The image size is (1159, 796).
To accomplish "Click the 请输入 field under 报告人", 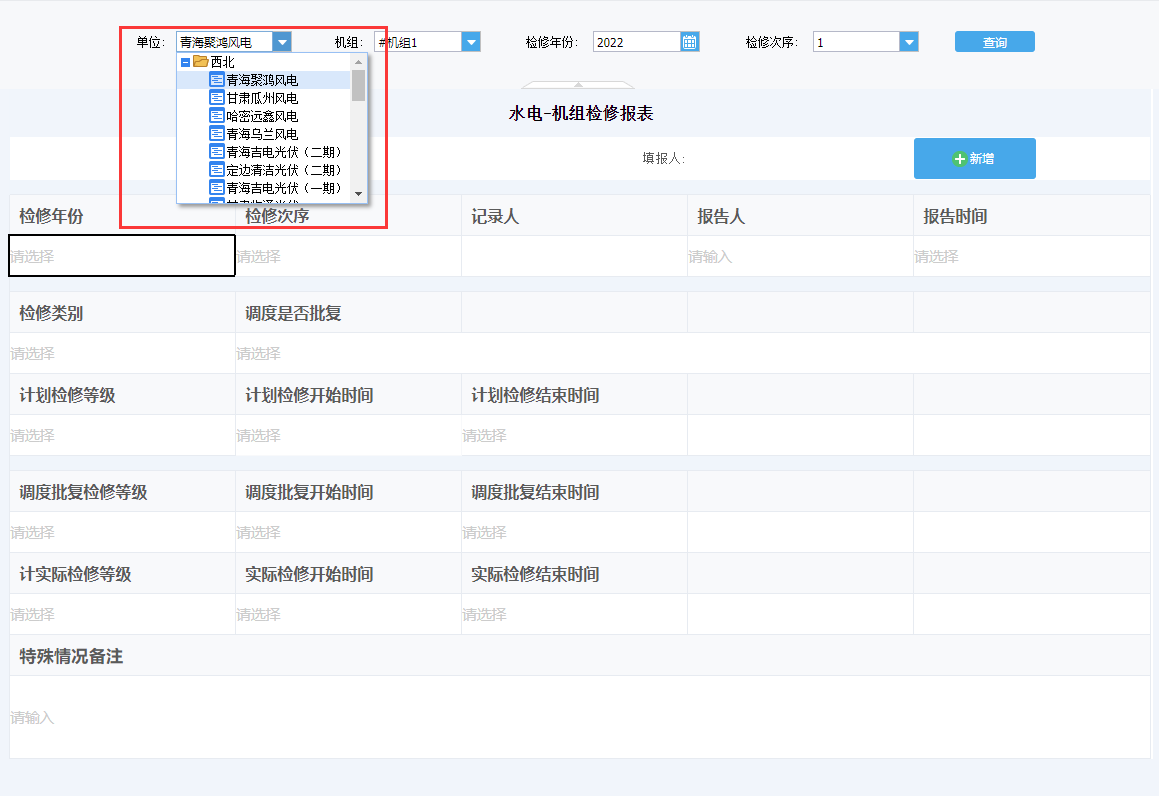I will click(801, 256).
